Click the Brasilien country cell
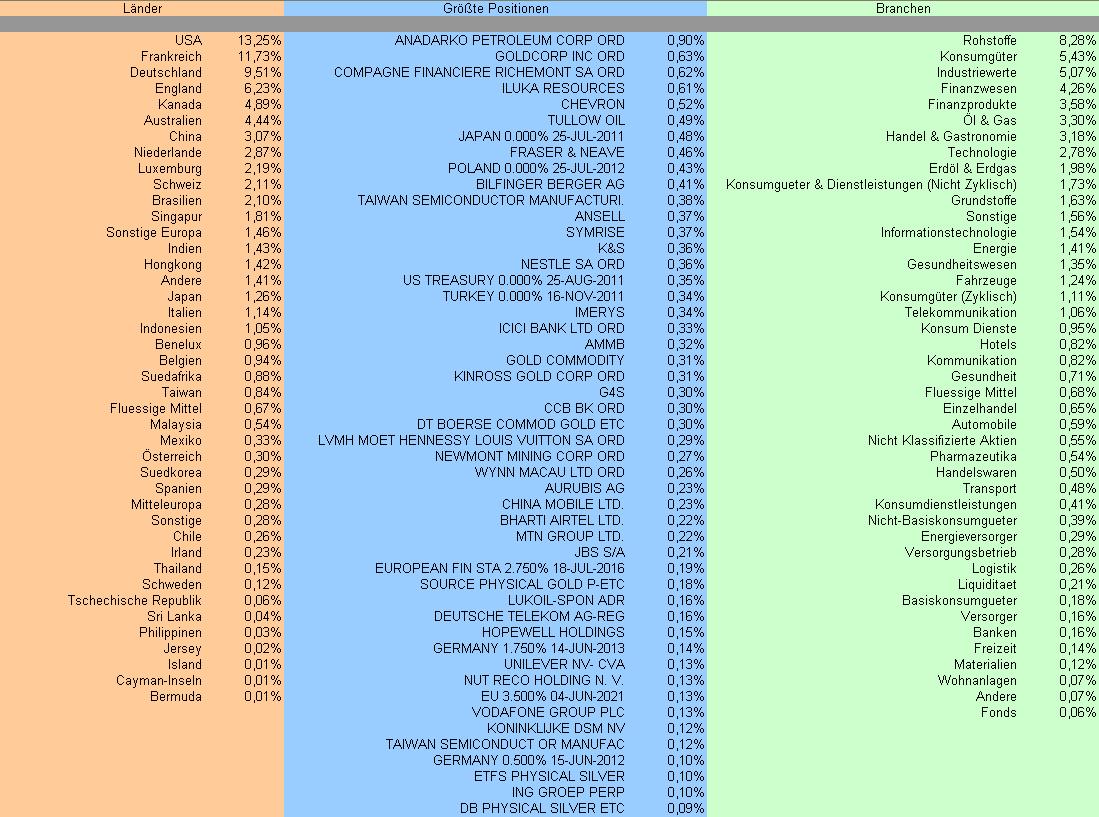This screenshot has width=1099, height=817. click(x=177, y=200)
